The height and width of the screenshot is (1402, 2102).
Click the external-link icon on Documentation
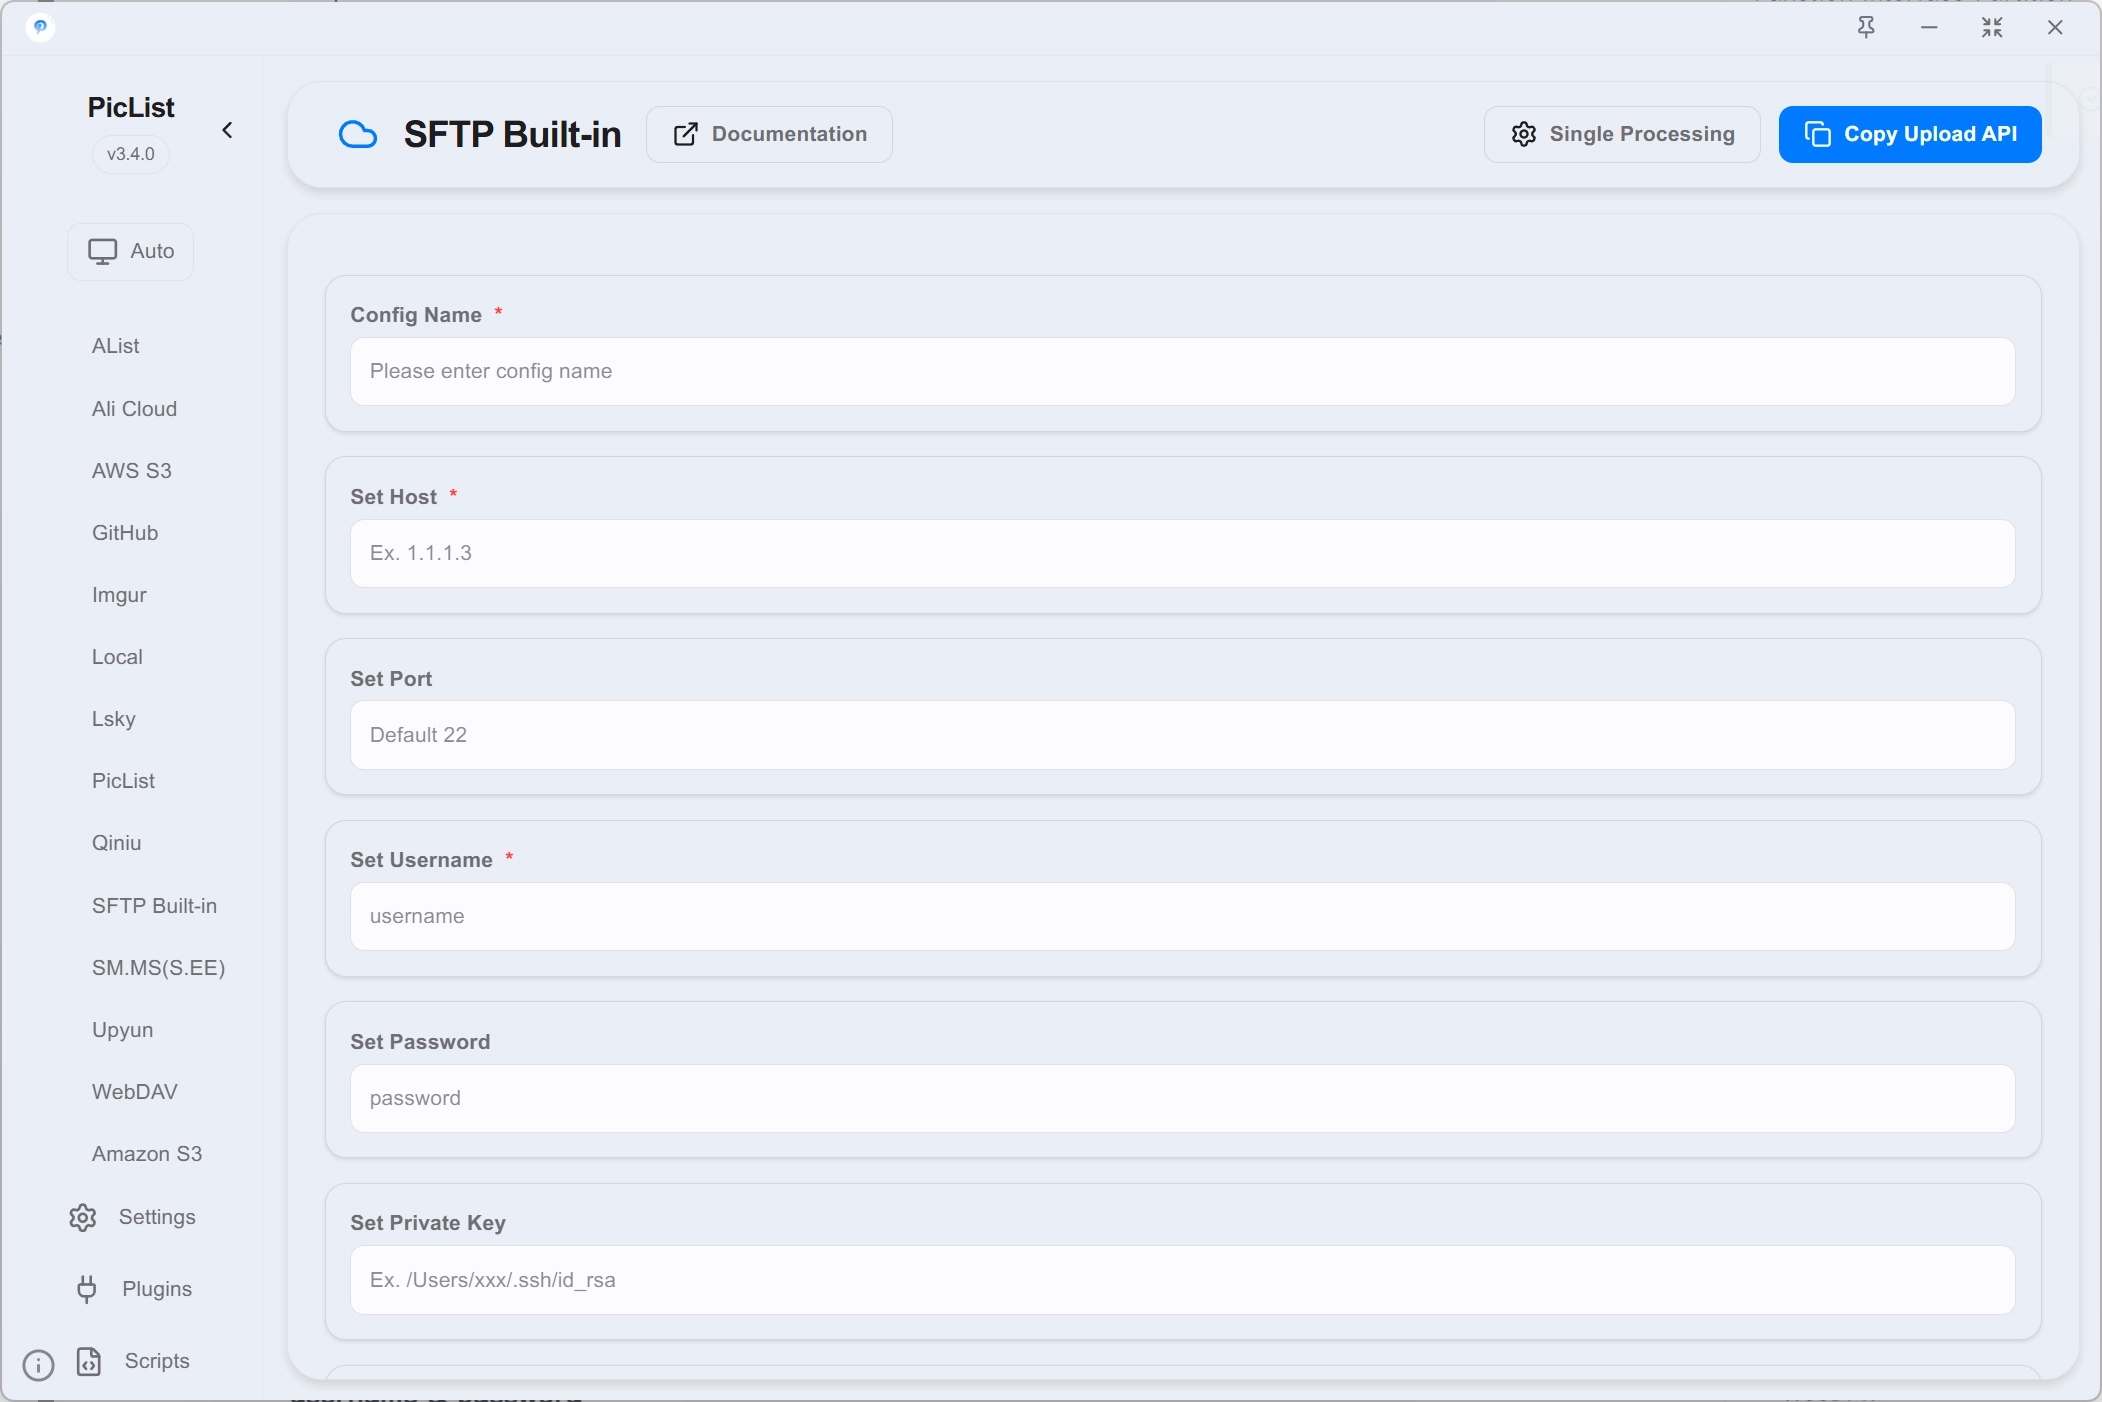click(x=686, y=134)
